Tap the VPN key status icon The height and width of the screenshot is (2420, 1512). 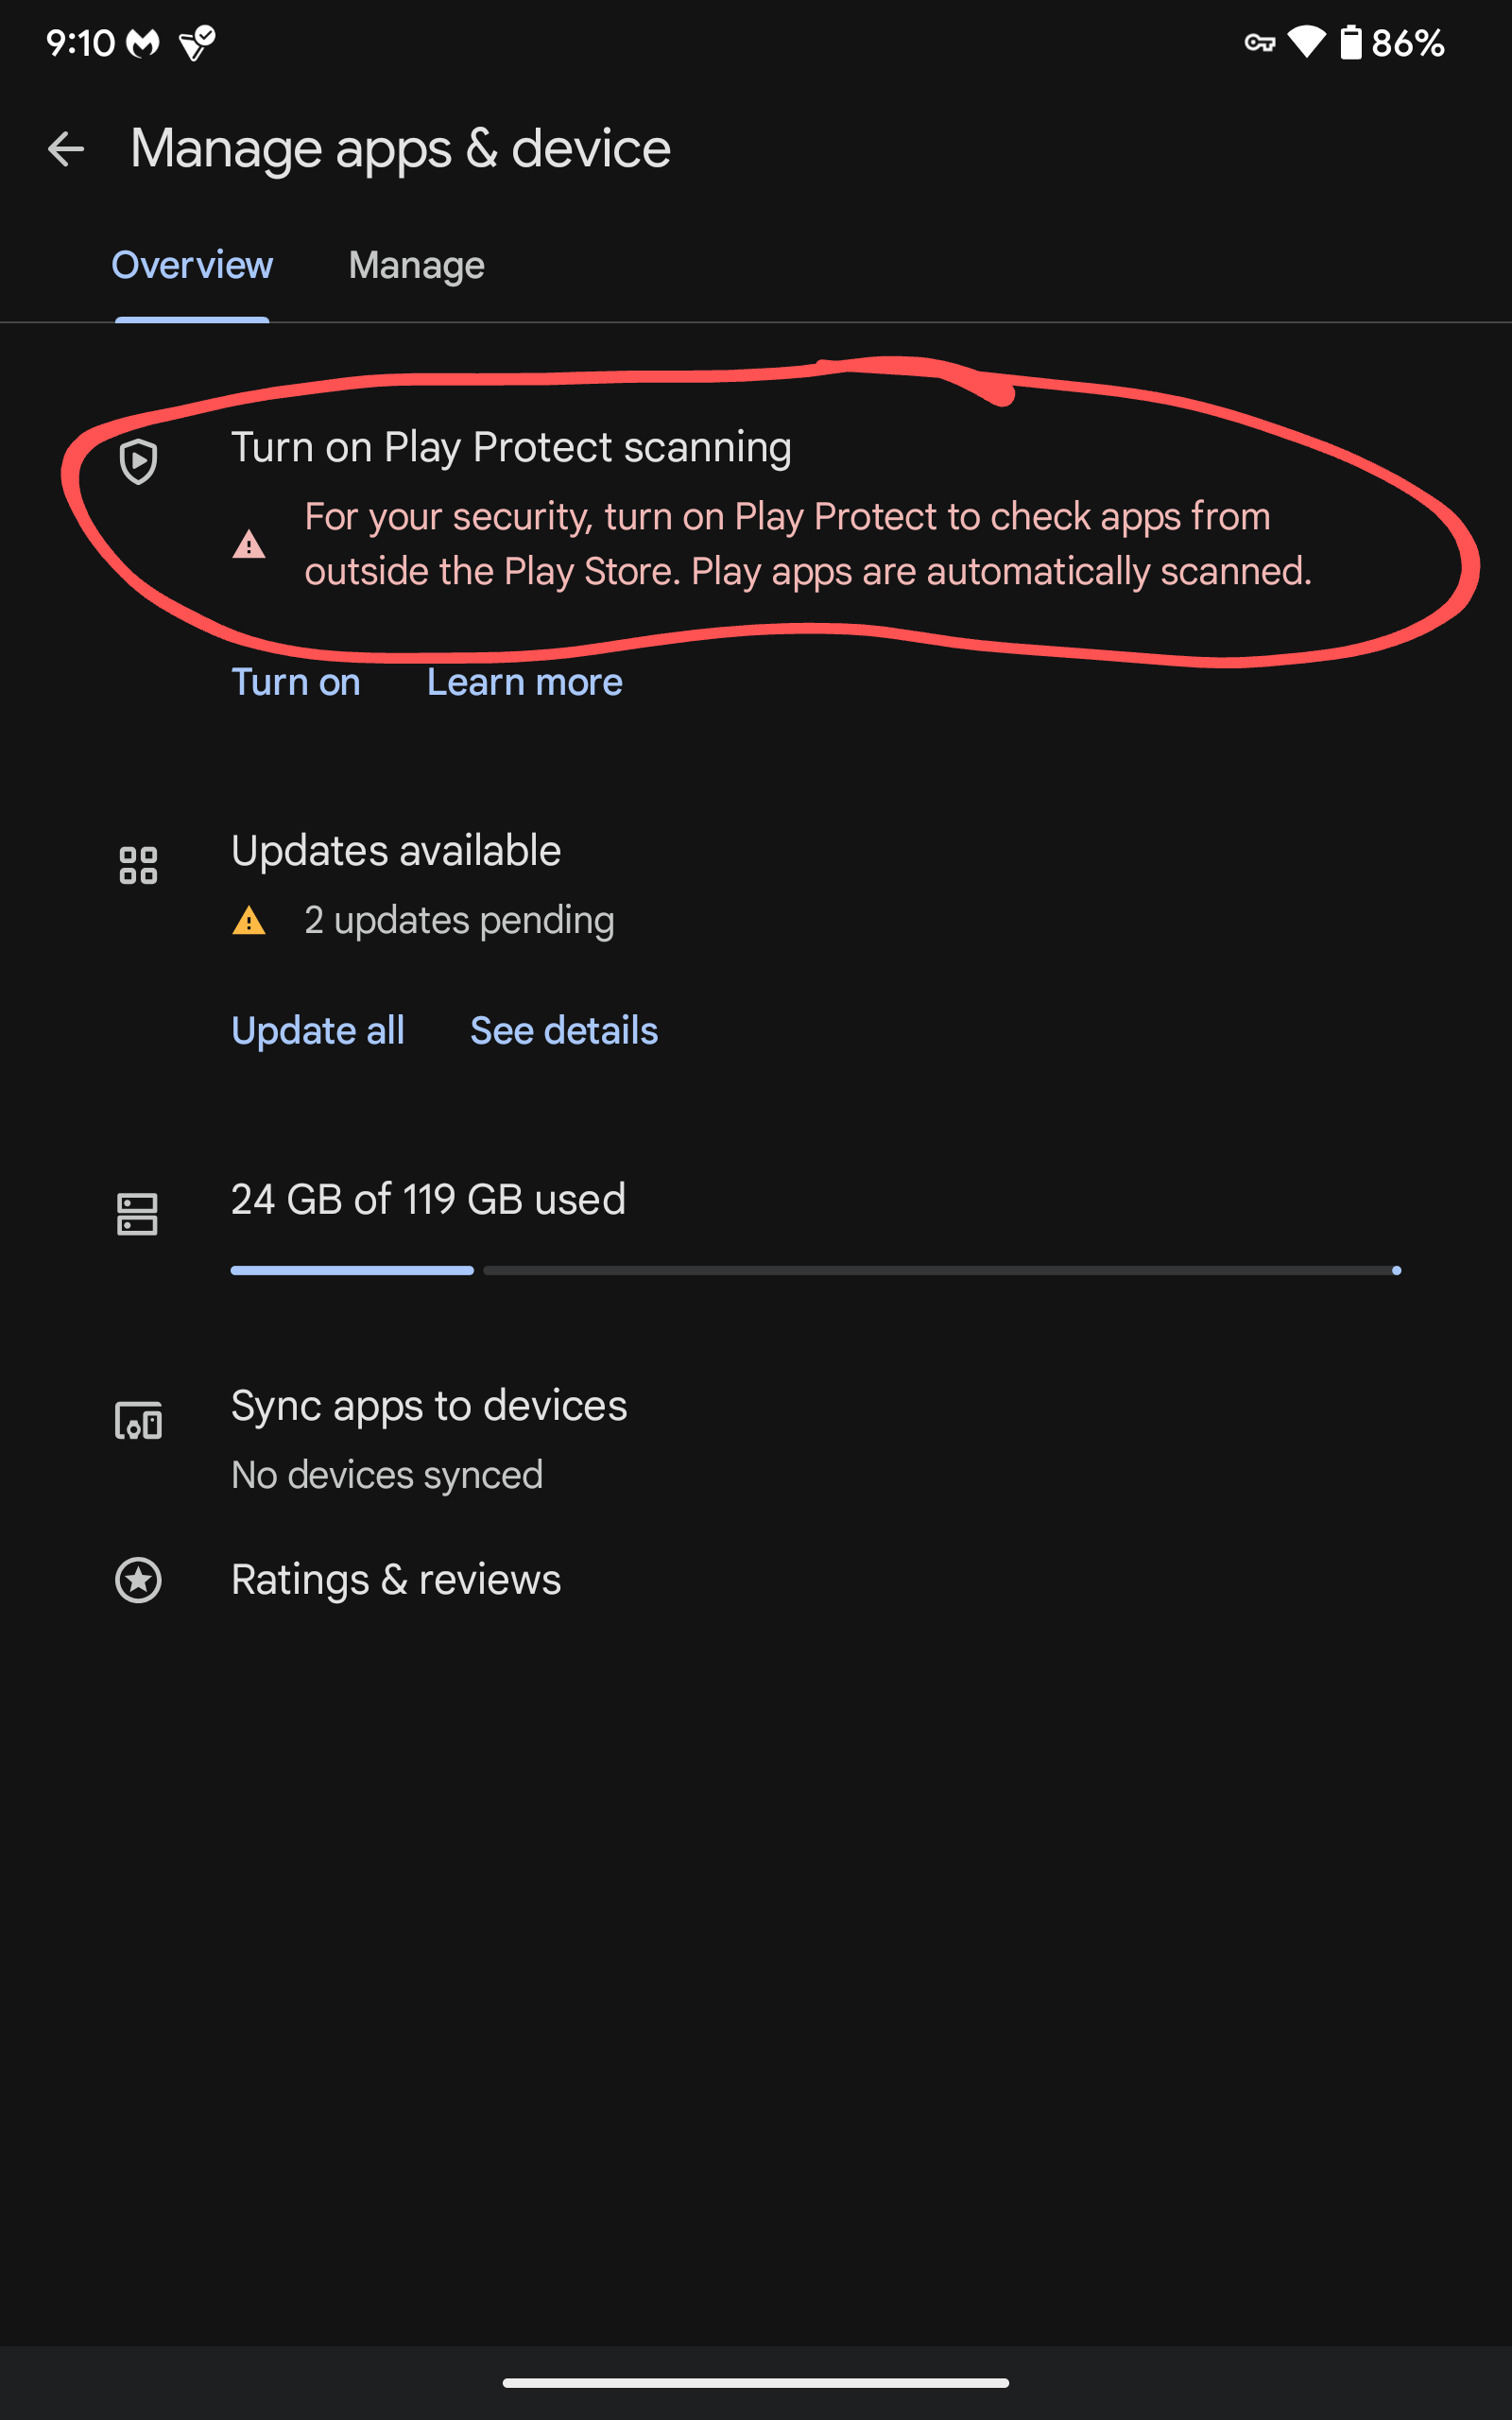(1259, 43)
